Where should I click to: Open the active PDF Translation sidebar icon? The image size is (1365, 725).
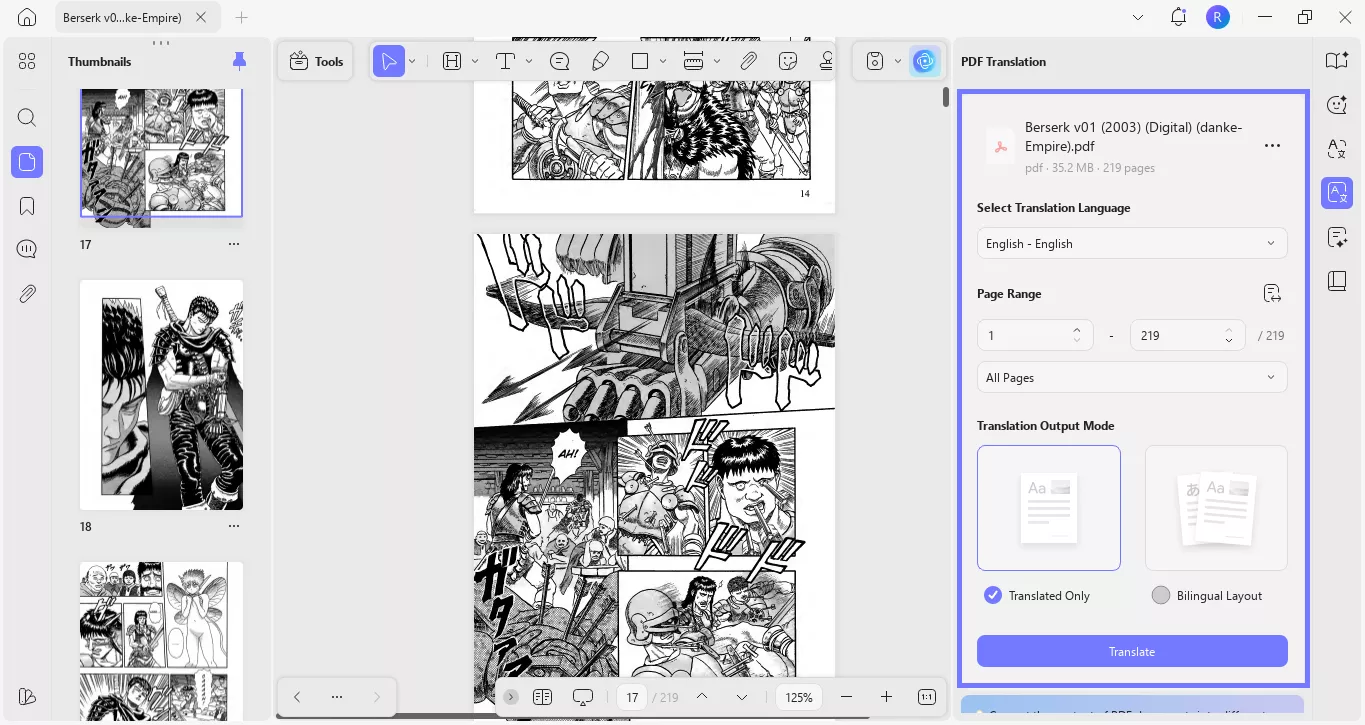coord(1337,193)
